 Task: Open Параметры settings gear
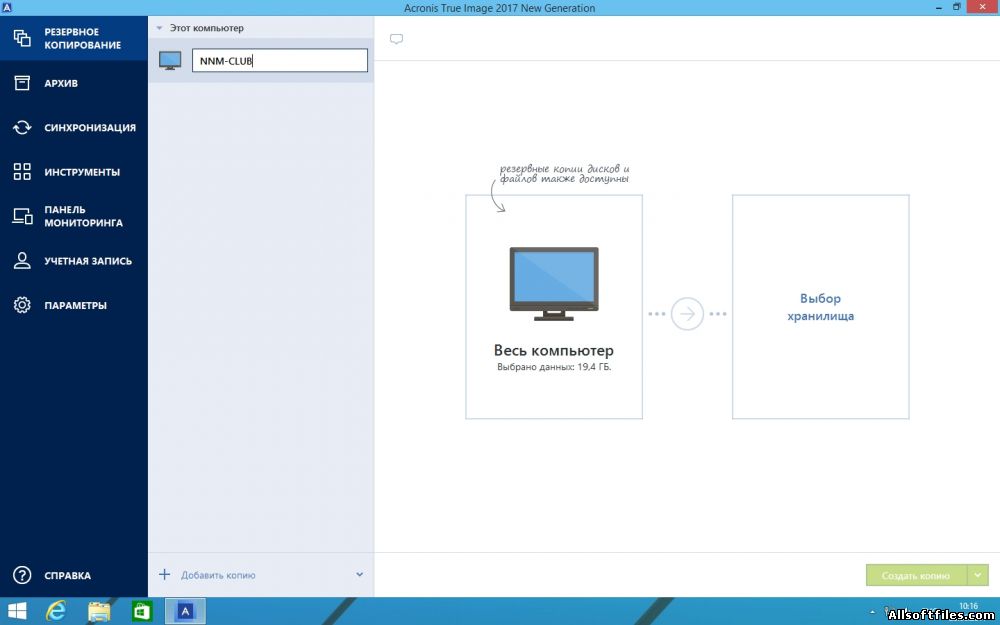pos(22,305)
